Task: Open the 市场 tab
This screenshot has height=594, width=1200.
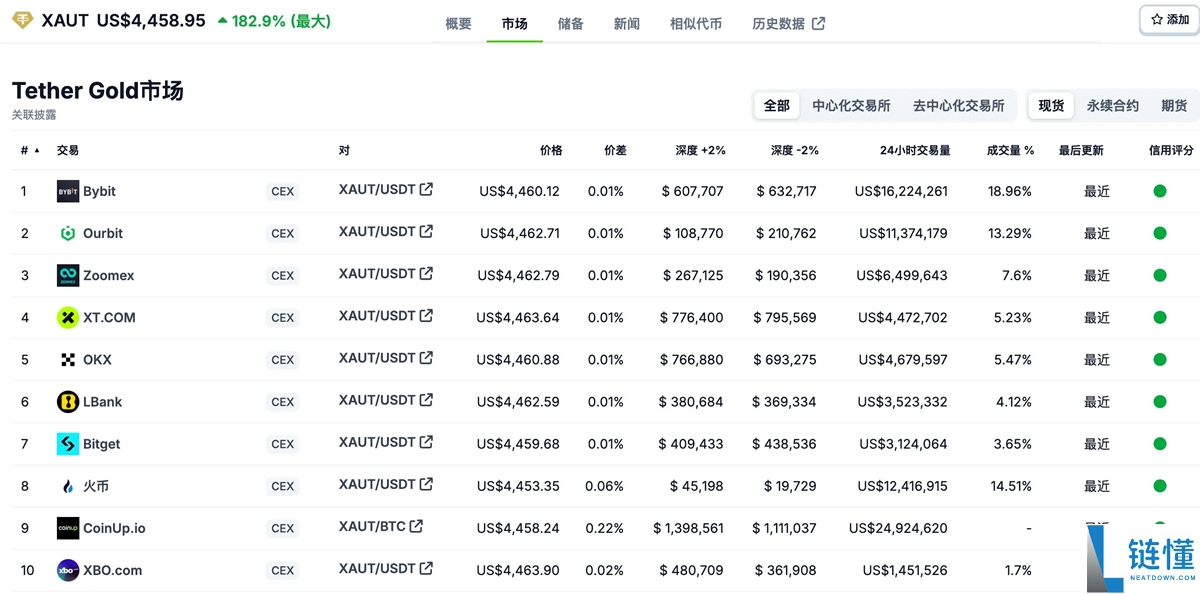Action: pos(515,23)
